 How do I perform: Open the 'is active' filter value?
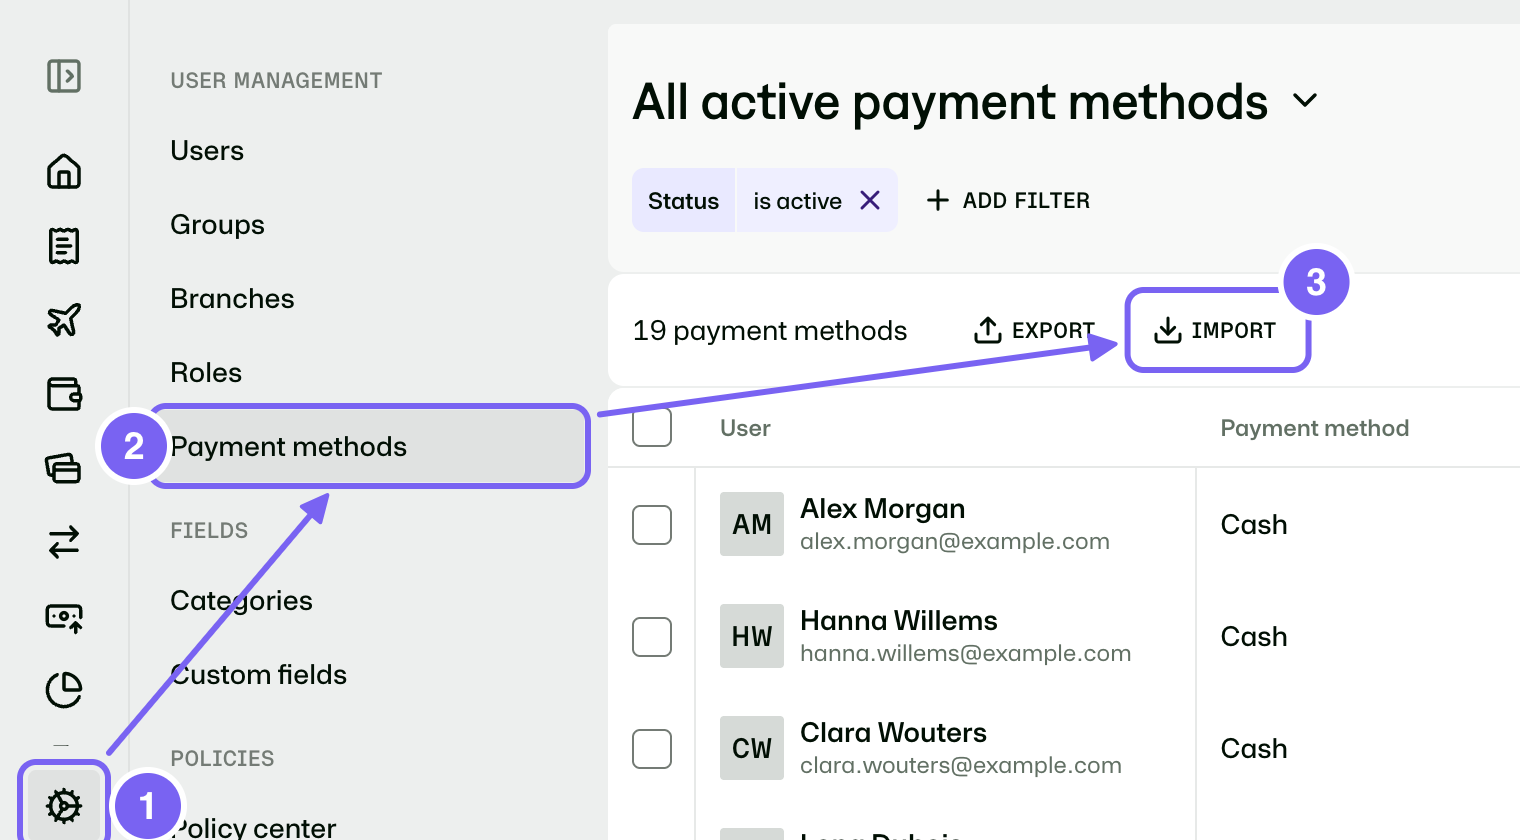point(797,201)
